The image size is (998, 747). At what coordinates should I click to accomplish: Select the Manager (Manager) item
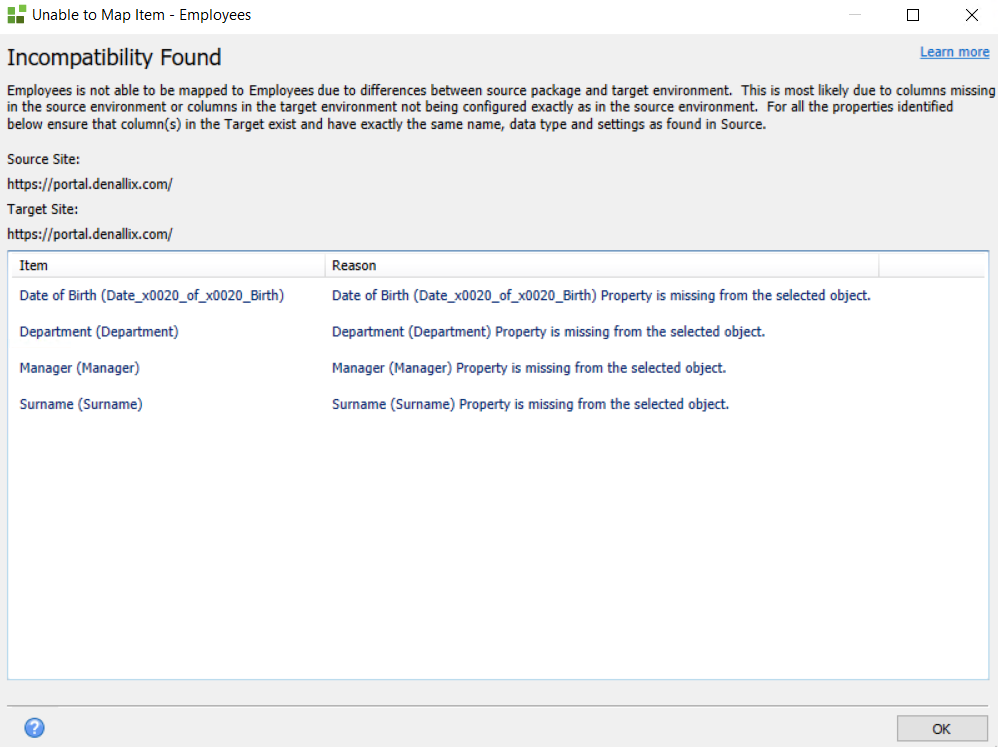click(79, 368)
